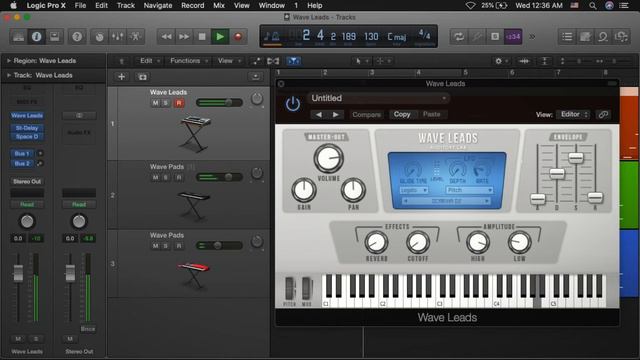Open the Loop Browser icon

pyautogui.click(x=603, y=37)
